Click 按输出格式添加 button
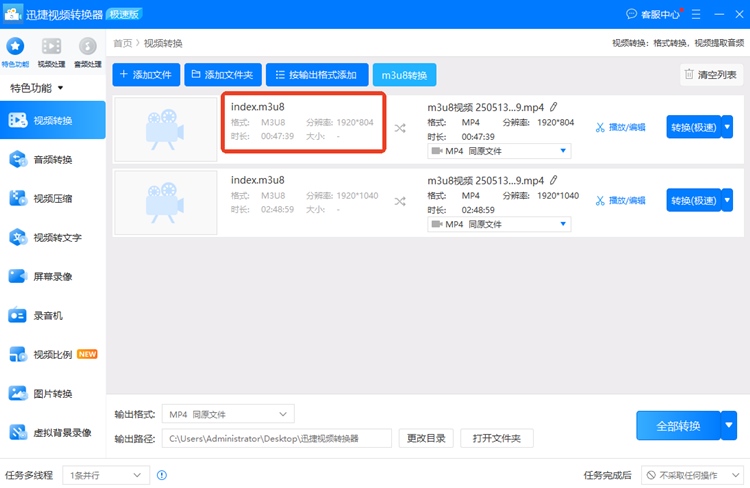Viewport: 750px width, 488px height. click(317, 75)
